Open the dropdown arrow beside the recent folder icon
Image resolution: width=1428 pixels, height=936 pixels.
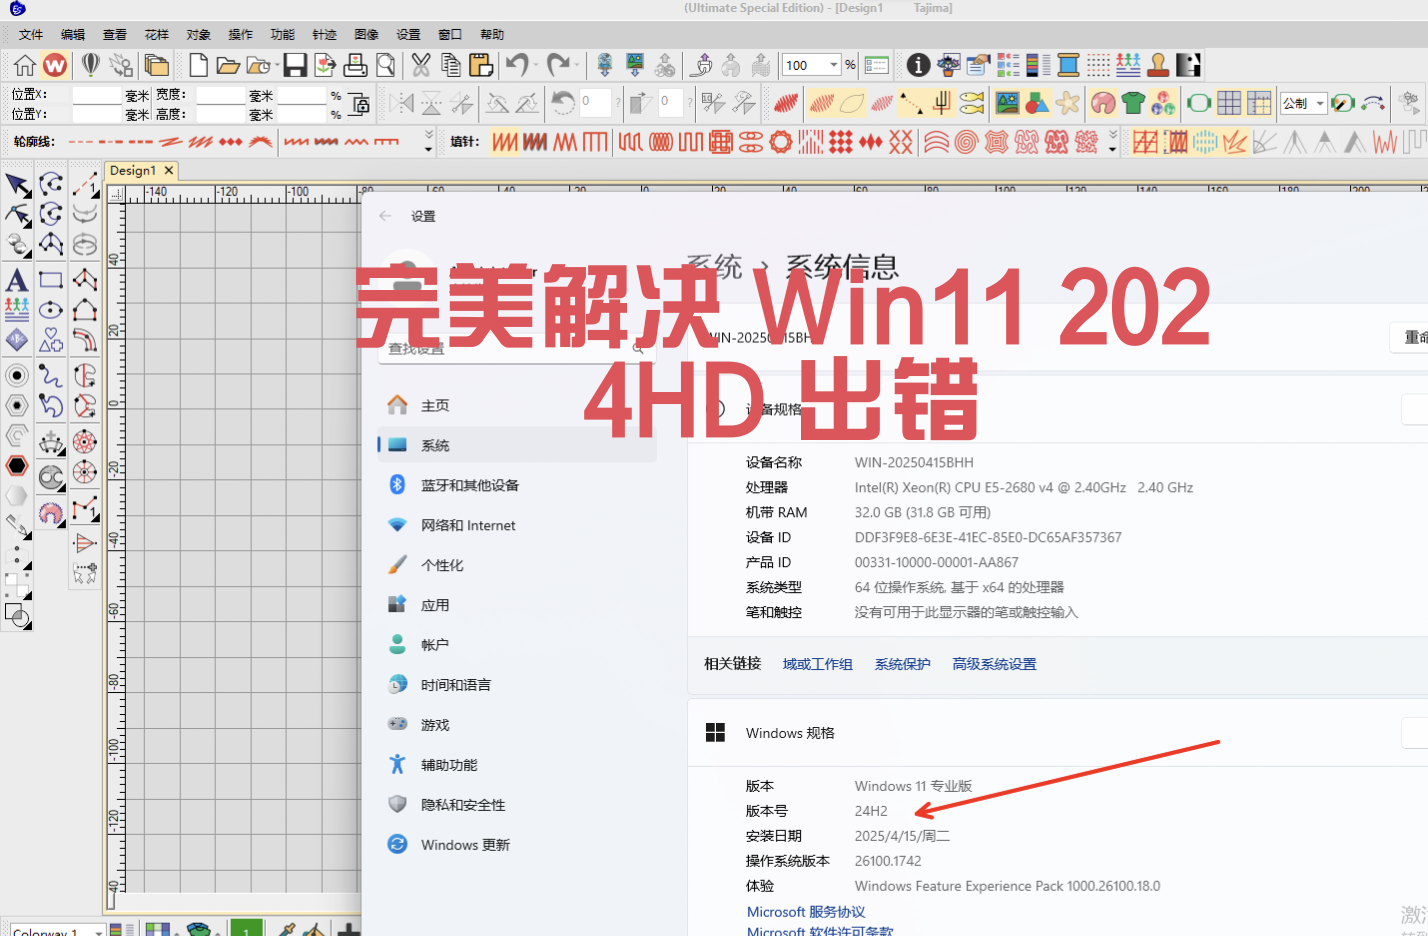(x=276, y=66)
